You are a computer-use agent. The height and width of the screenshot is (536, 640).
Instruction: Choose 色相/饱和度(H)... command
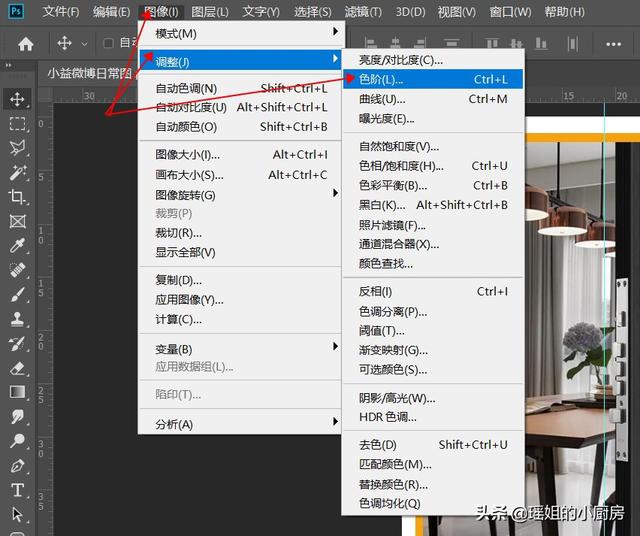(x=433, y=166)
